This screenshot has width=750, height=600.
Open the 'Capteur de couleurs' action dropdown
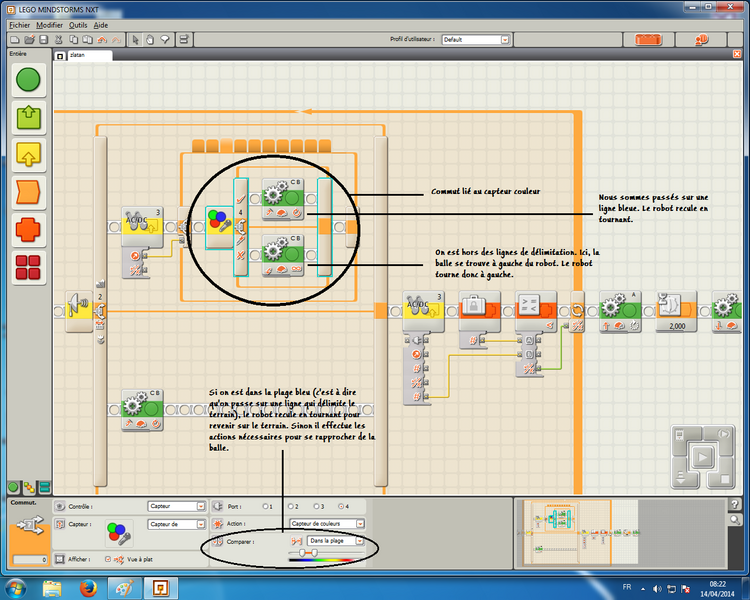359,523
